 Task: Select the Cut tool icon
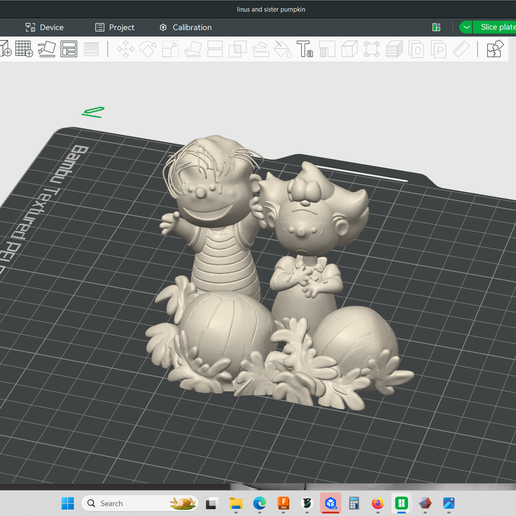[x=215, y=49]
